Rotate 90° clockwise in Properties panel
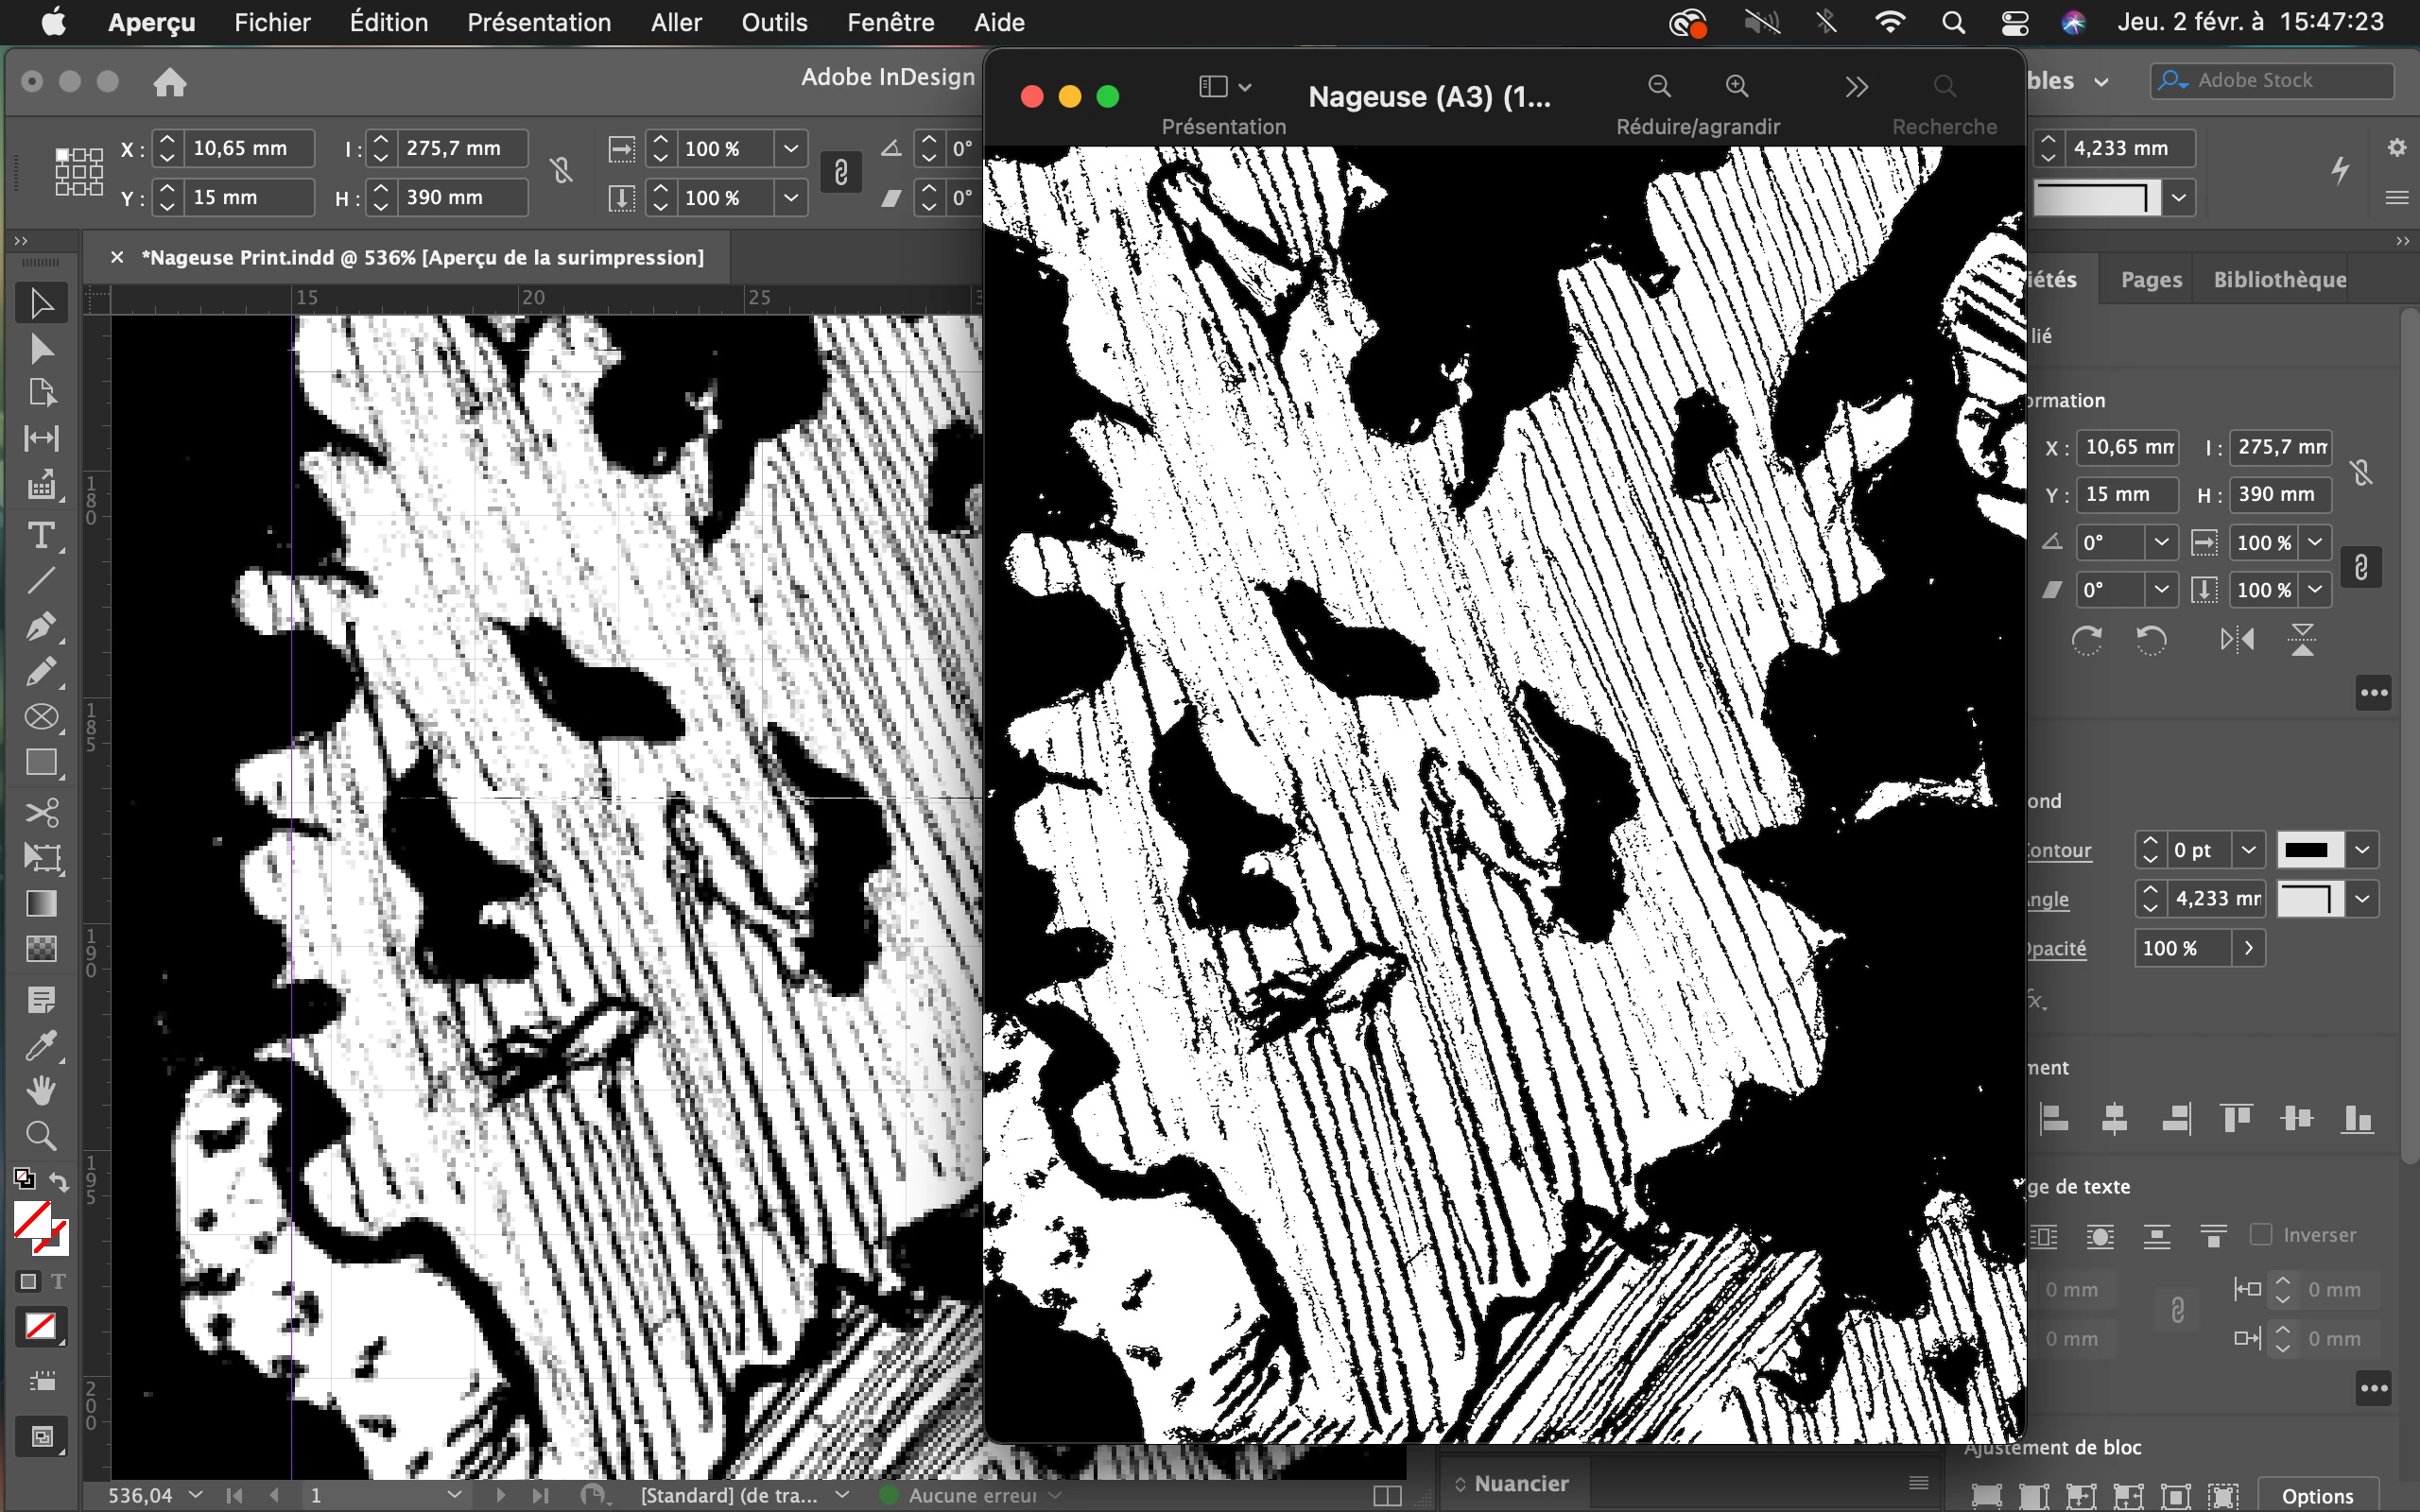This screenshot has height=1512, width=2420. tap(2086, 640)
